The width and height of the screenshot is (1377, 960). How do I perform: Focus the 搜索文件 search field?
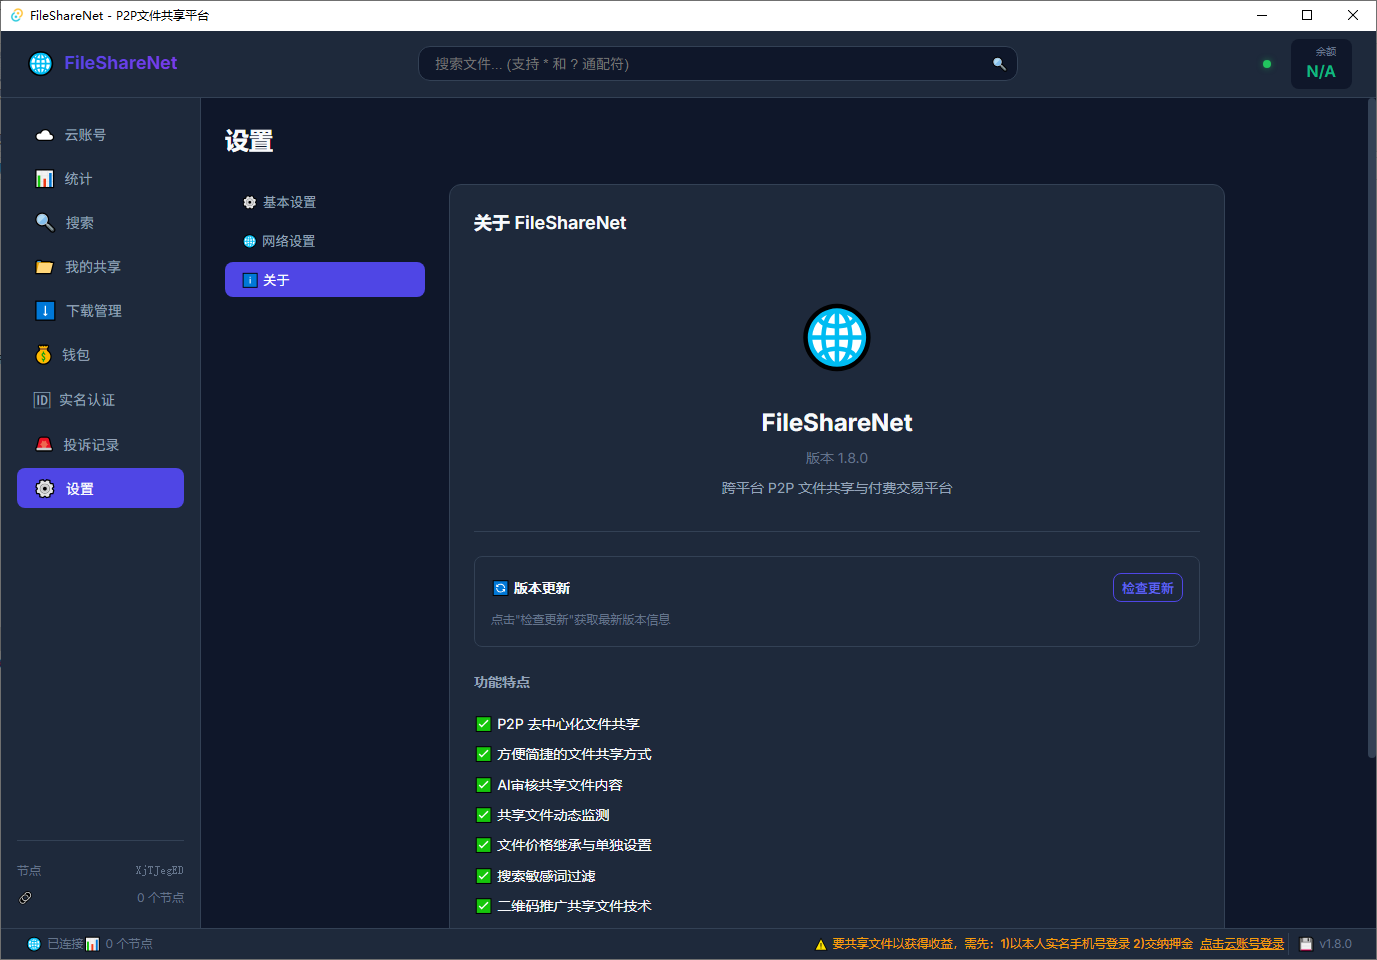tap(718, 64)
